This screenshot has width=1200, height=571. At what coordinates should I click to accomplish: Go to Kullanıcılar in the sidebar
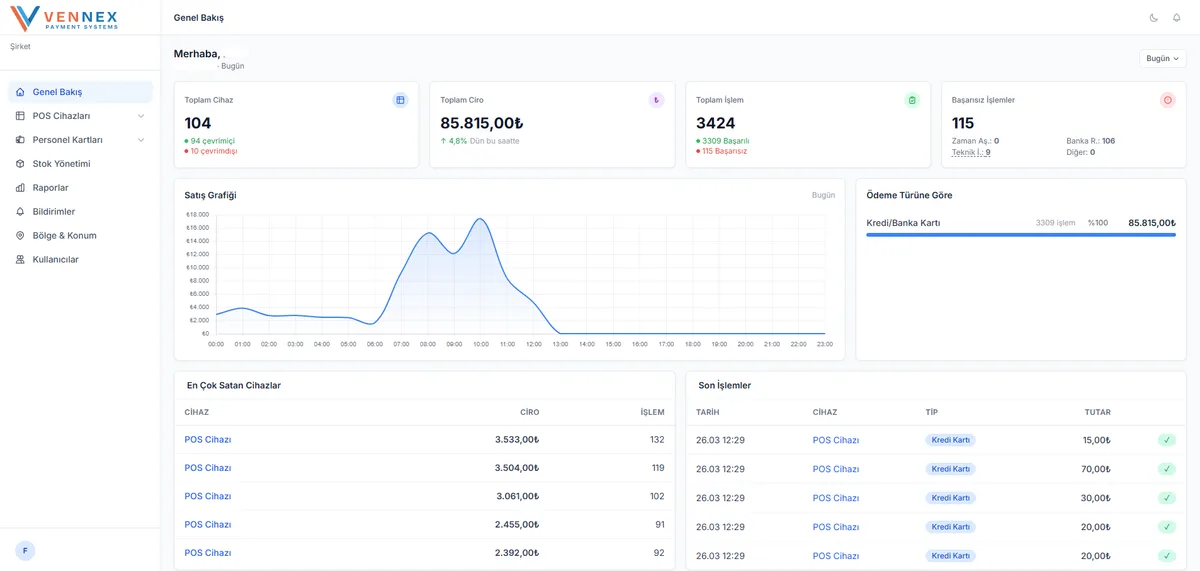tap(55, 260)
